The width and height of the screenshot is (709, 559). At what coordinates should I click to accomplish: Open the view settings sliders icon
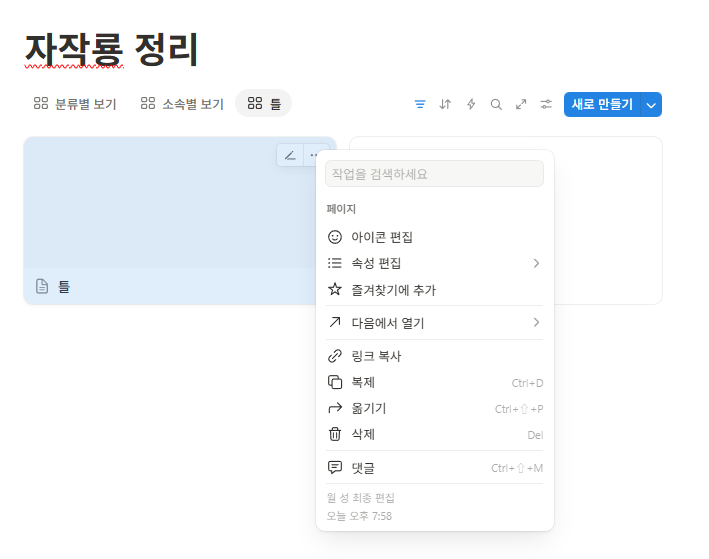(546, 104)
